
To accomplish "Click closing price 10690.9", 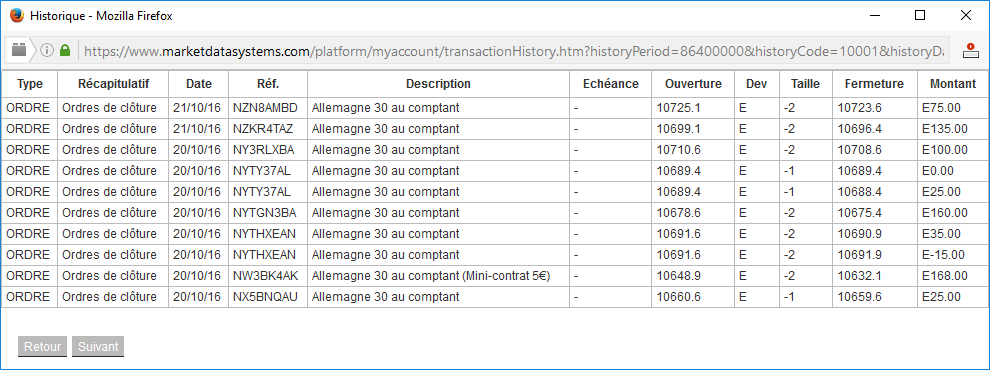I will pyautogui.click(x=859, y=234).
